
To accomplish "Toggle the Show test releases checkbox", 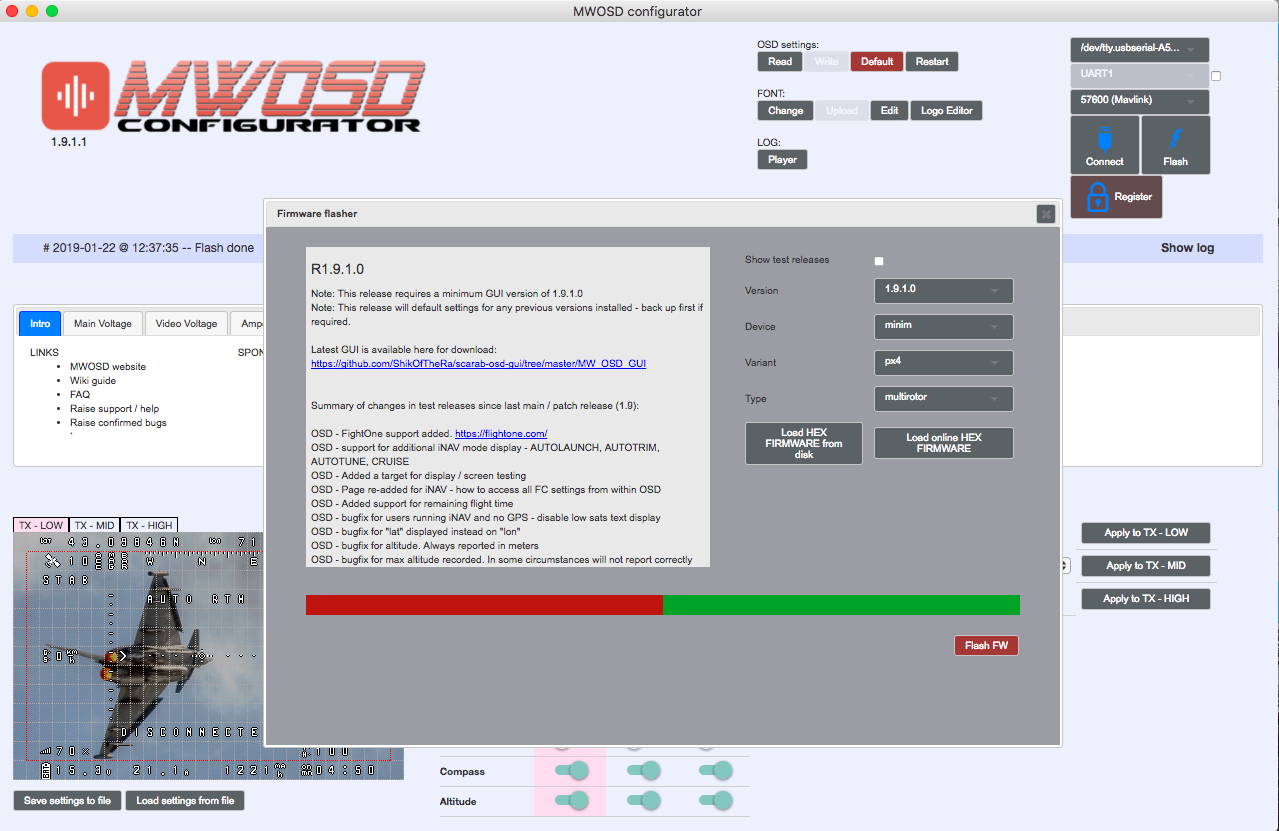I will tap(879, 261).
